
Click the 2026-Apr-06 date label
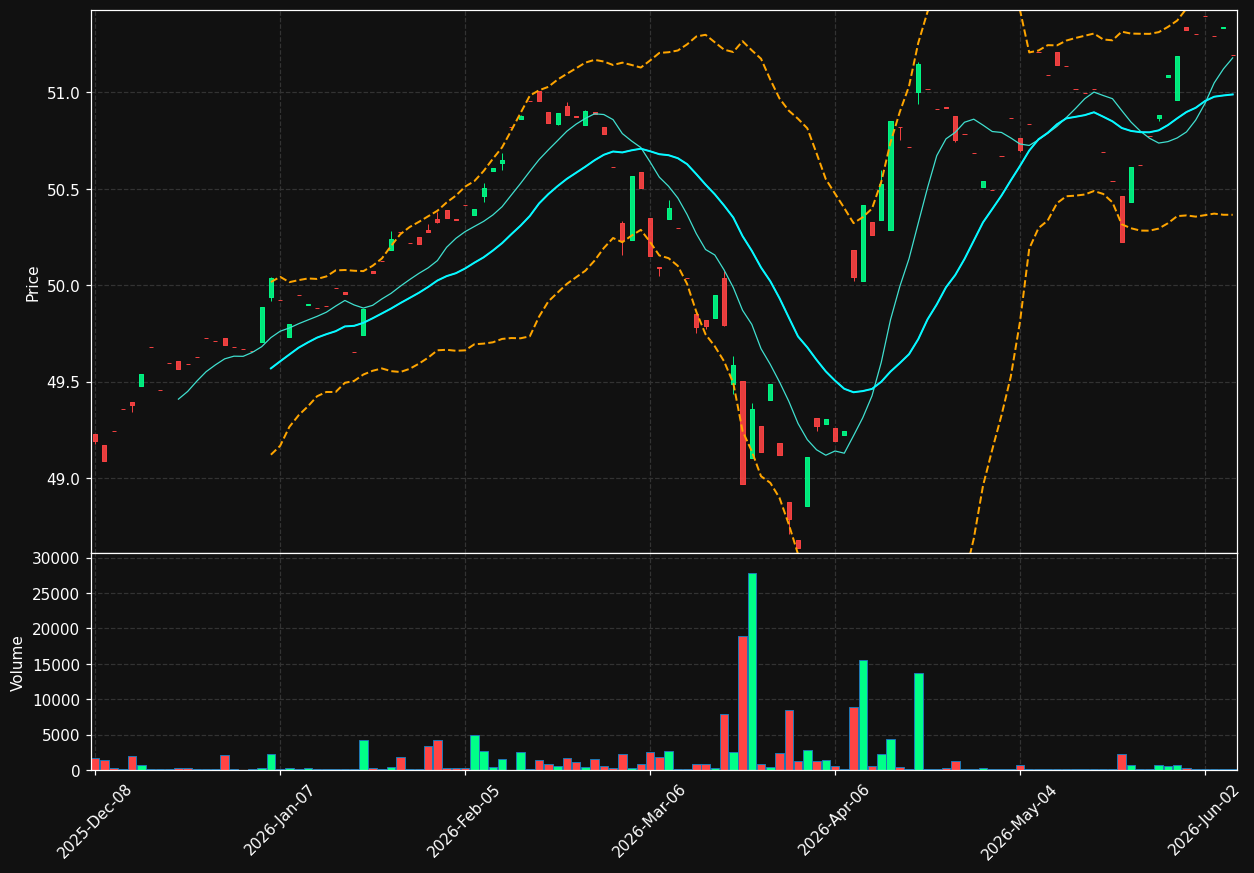[x=835, y=821]
